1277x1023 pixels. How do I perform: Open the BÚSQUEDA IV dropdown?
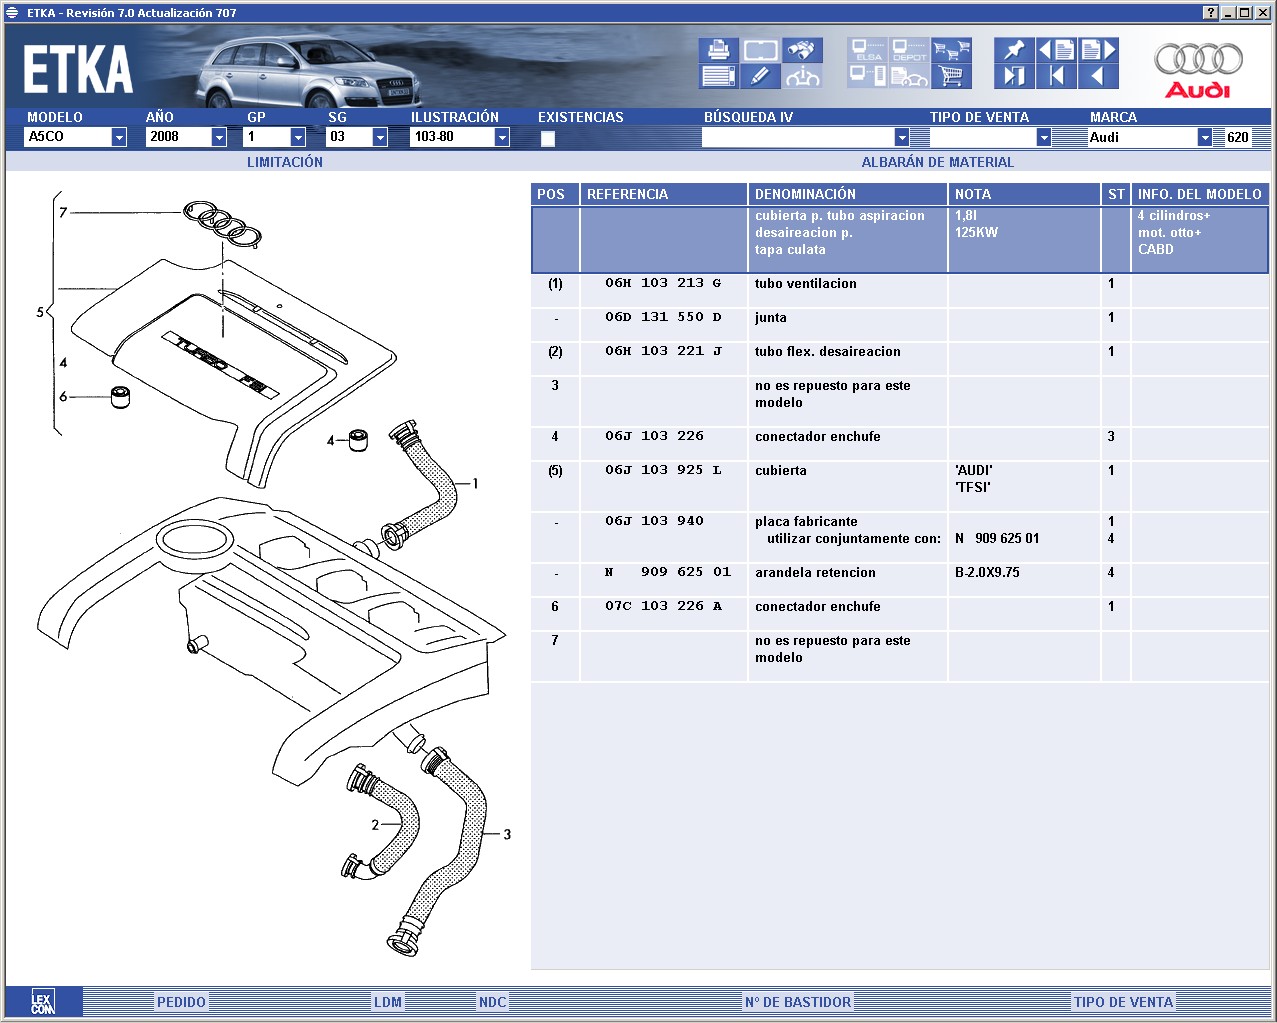click(x=902, y=137)
